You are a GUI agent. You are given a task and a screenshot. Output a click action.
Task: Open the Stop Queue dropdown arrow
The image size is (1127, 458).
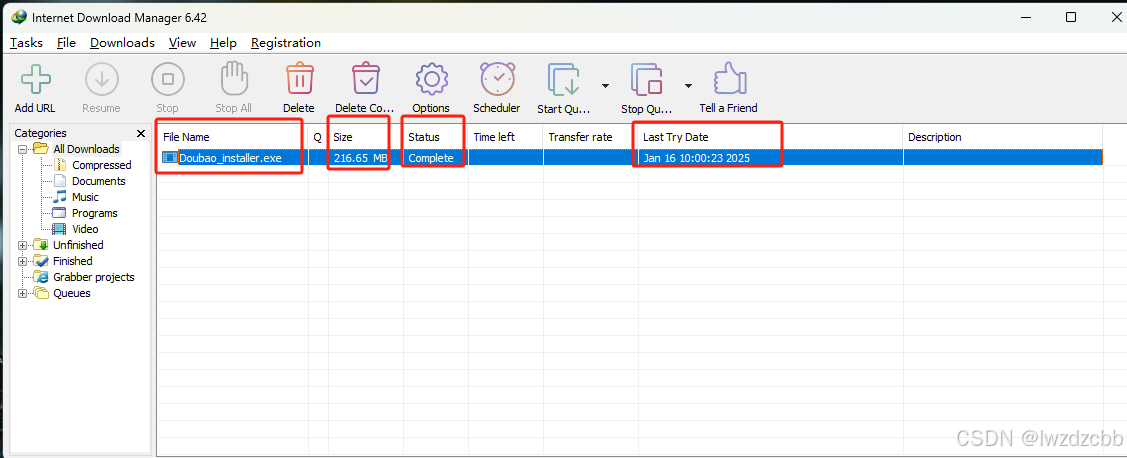click(688, 86)
